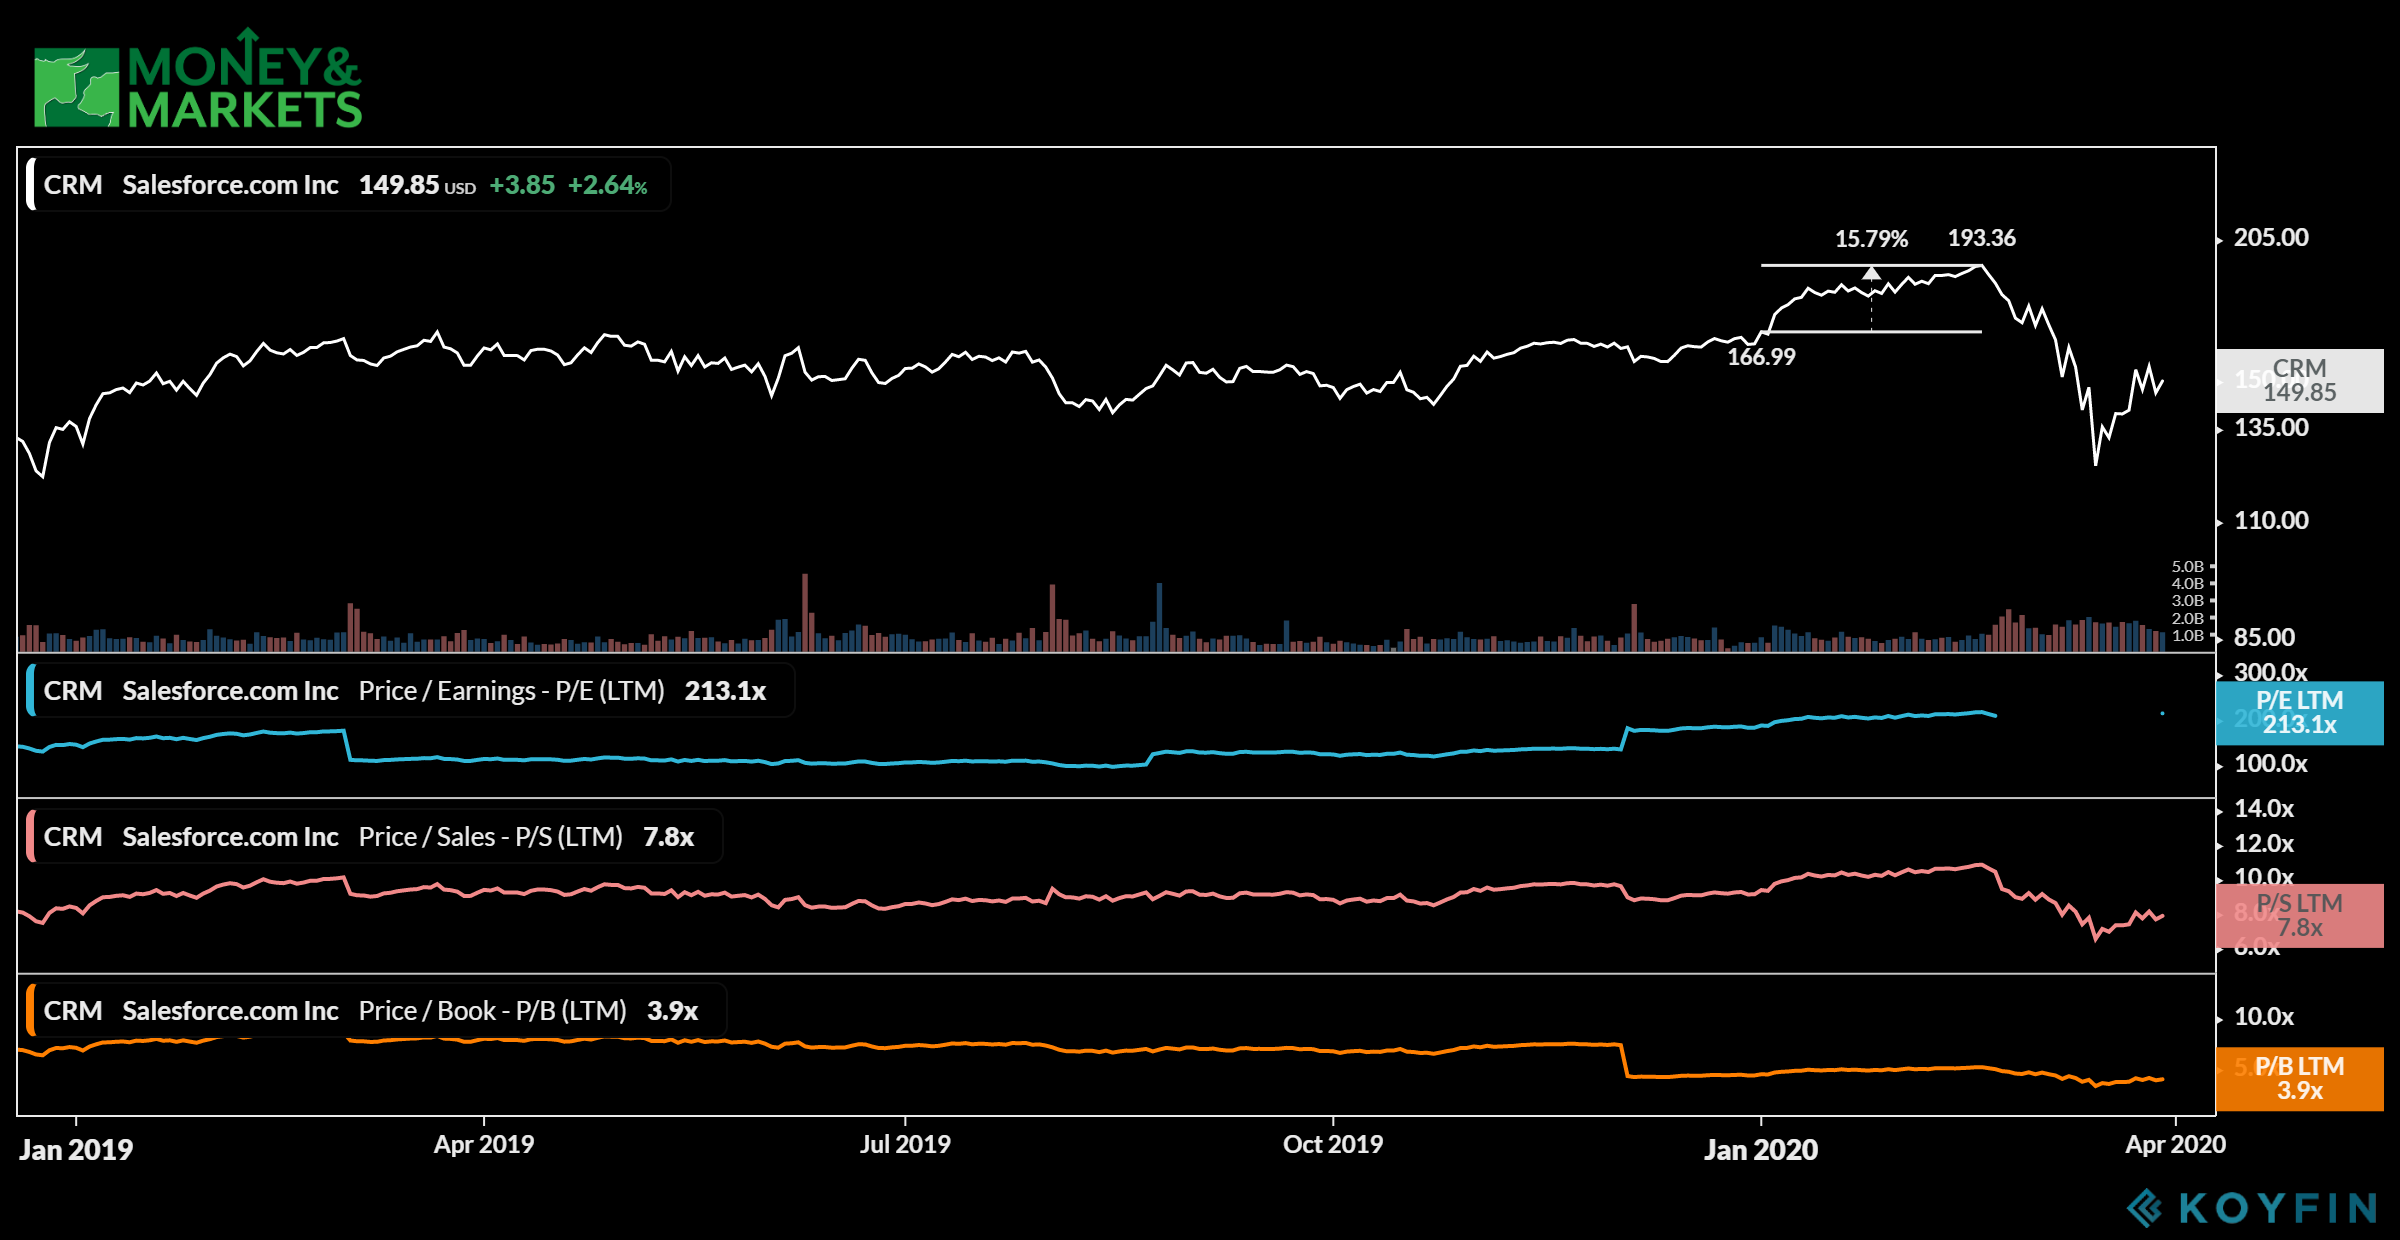Click the 12.0x P/S axis label
The height and width of the screenshot is (1240, 2400).
click(x=2264, y=844)
